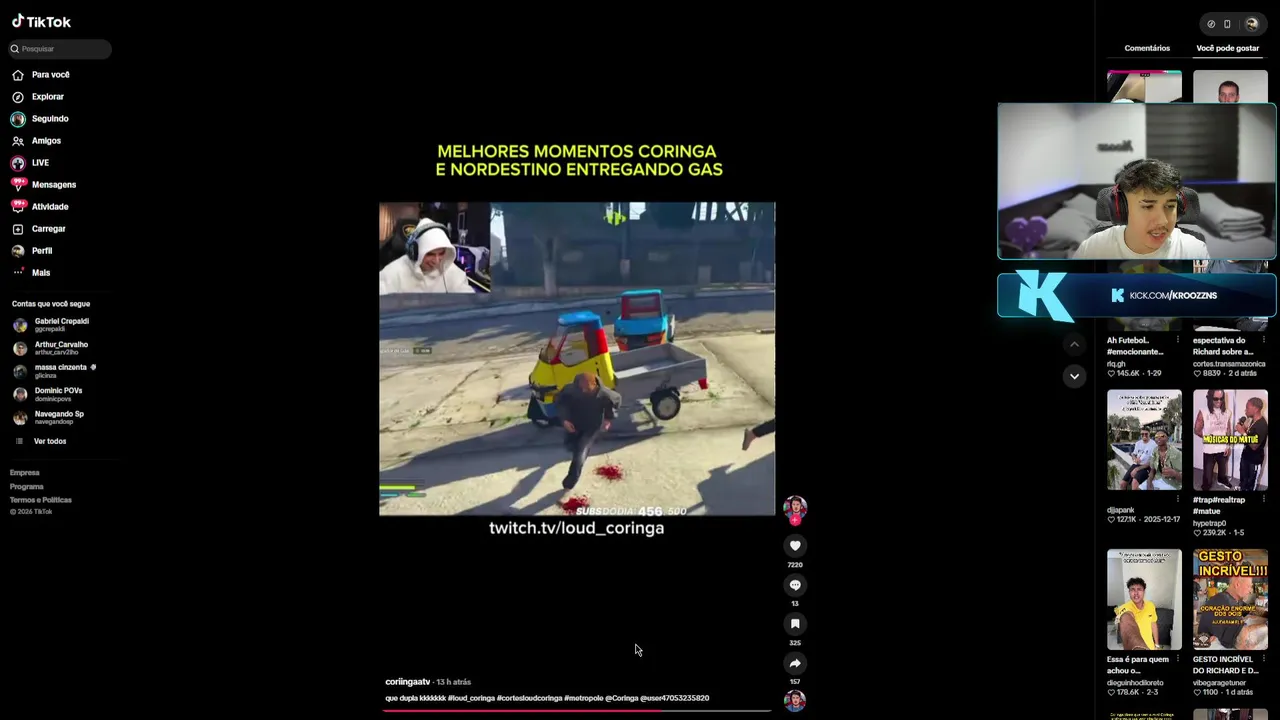The width and height of the screenshot is (1280, 720).
Task: Click the Carregar plus icon
Action: [x=18, y=229]
